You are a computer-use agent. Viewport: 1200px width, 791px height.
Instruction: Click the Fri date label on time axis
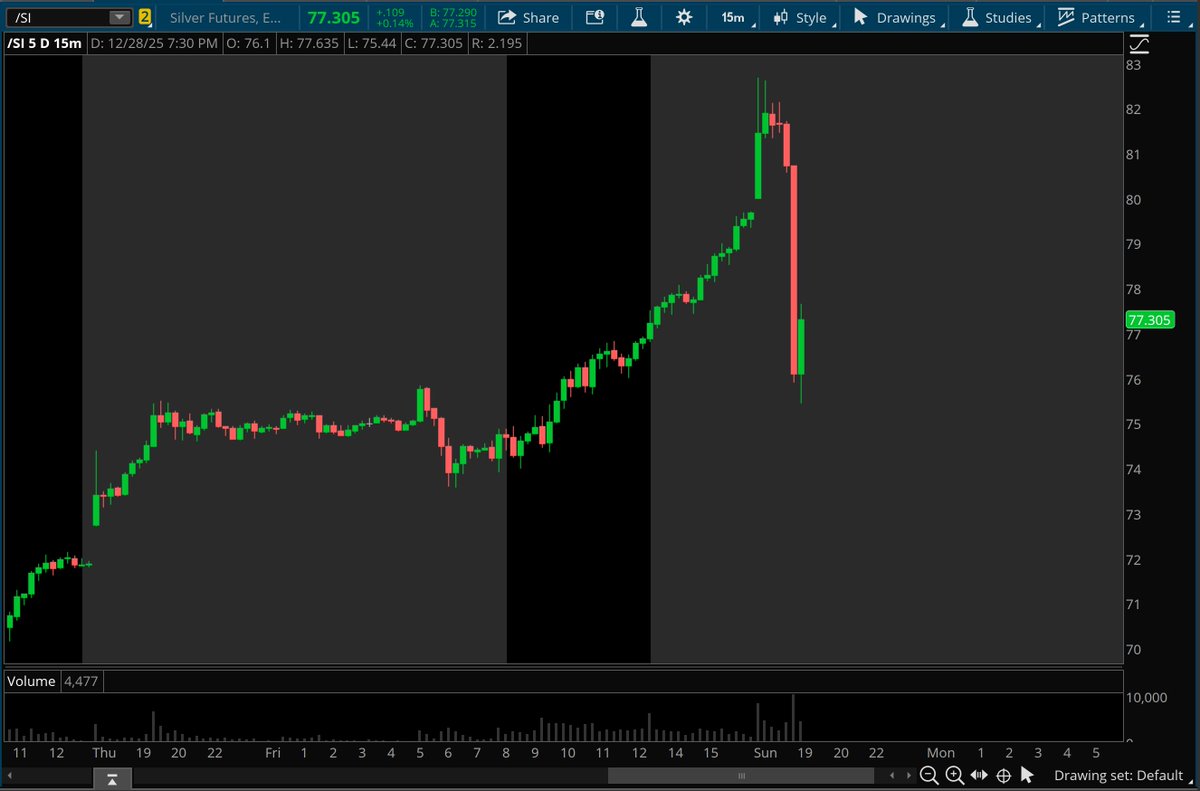(273, 752)
